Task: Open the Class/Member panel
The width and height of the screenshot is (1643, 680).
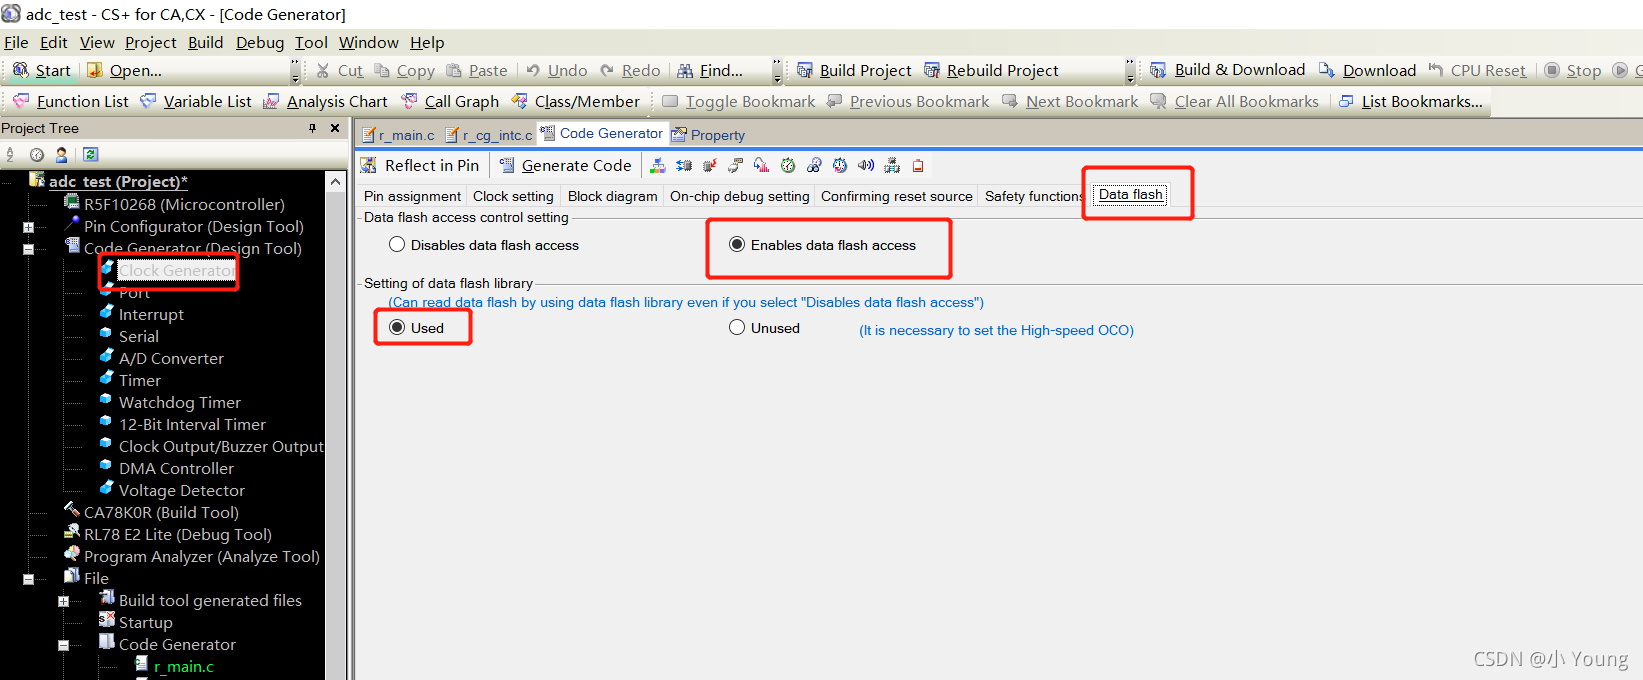Action: 575,101
